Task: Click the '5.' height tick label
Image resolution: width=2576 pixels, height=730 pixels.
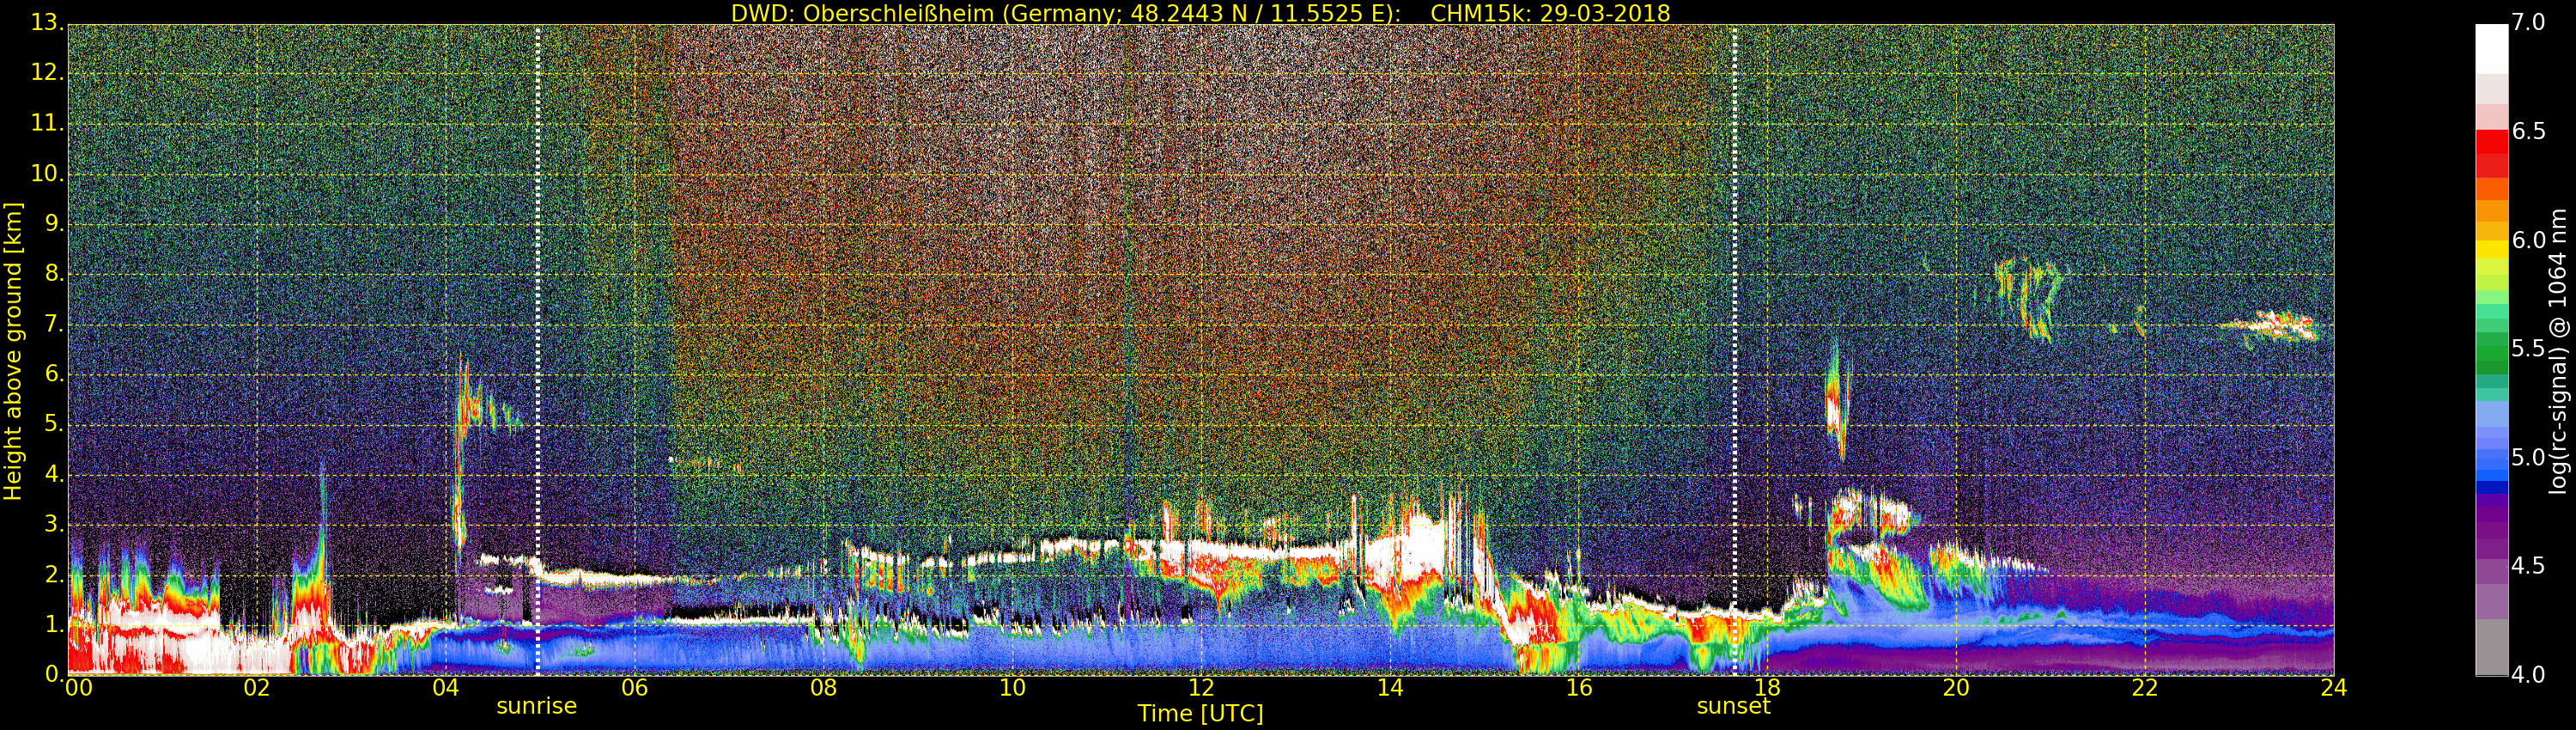Action: point(54,423)
